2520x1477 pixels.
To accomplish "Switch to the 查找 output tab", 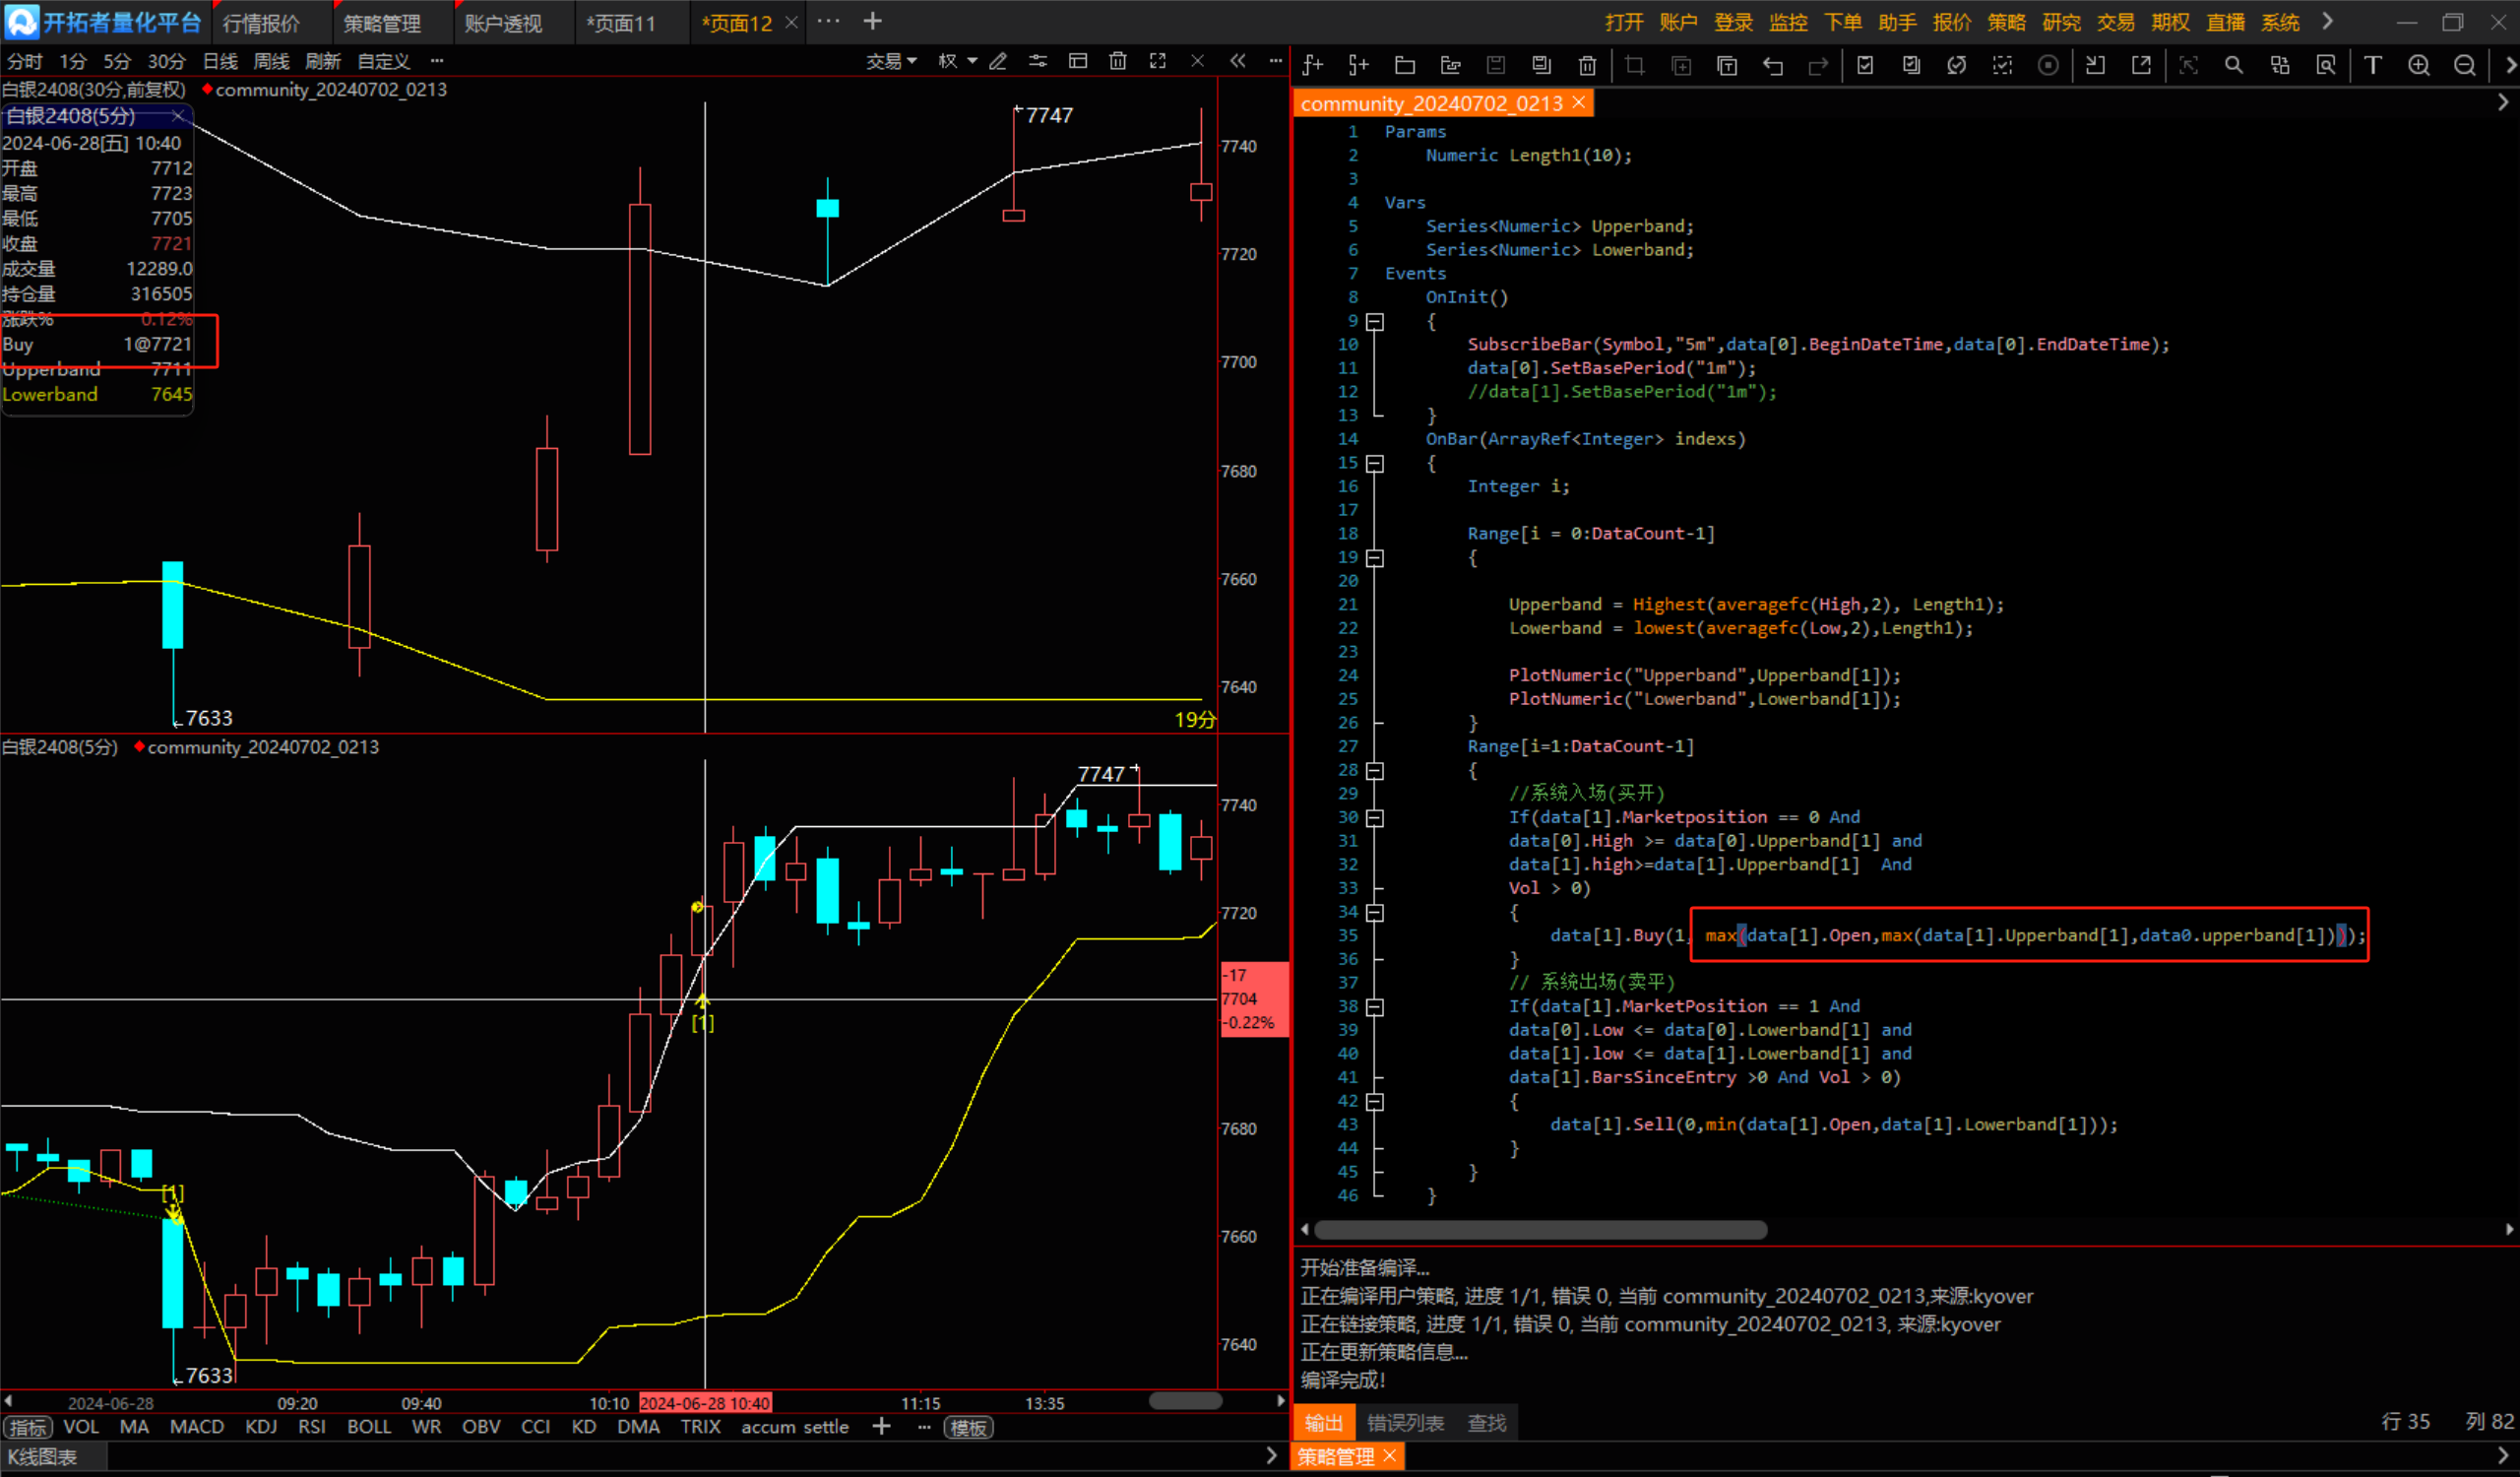I will click(1486, 1423).
